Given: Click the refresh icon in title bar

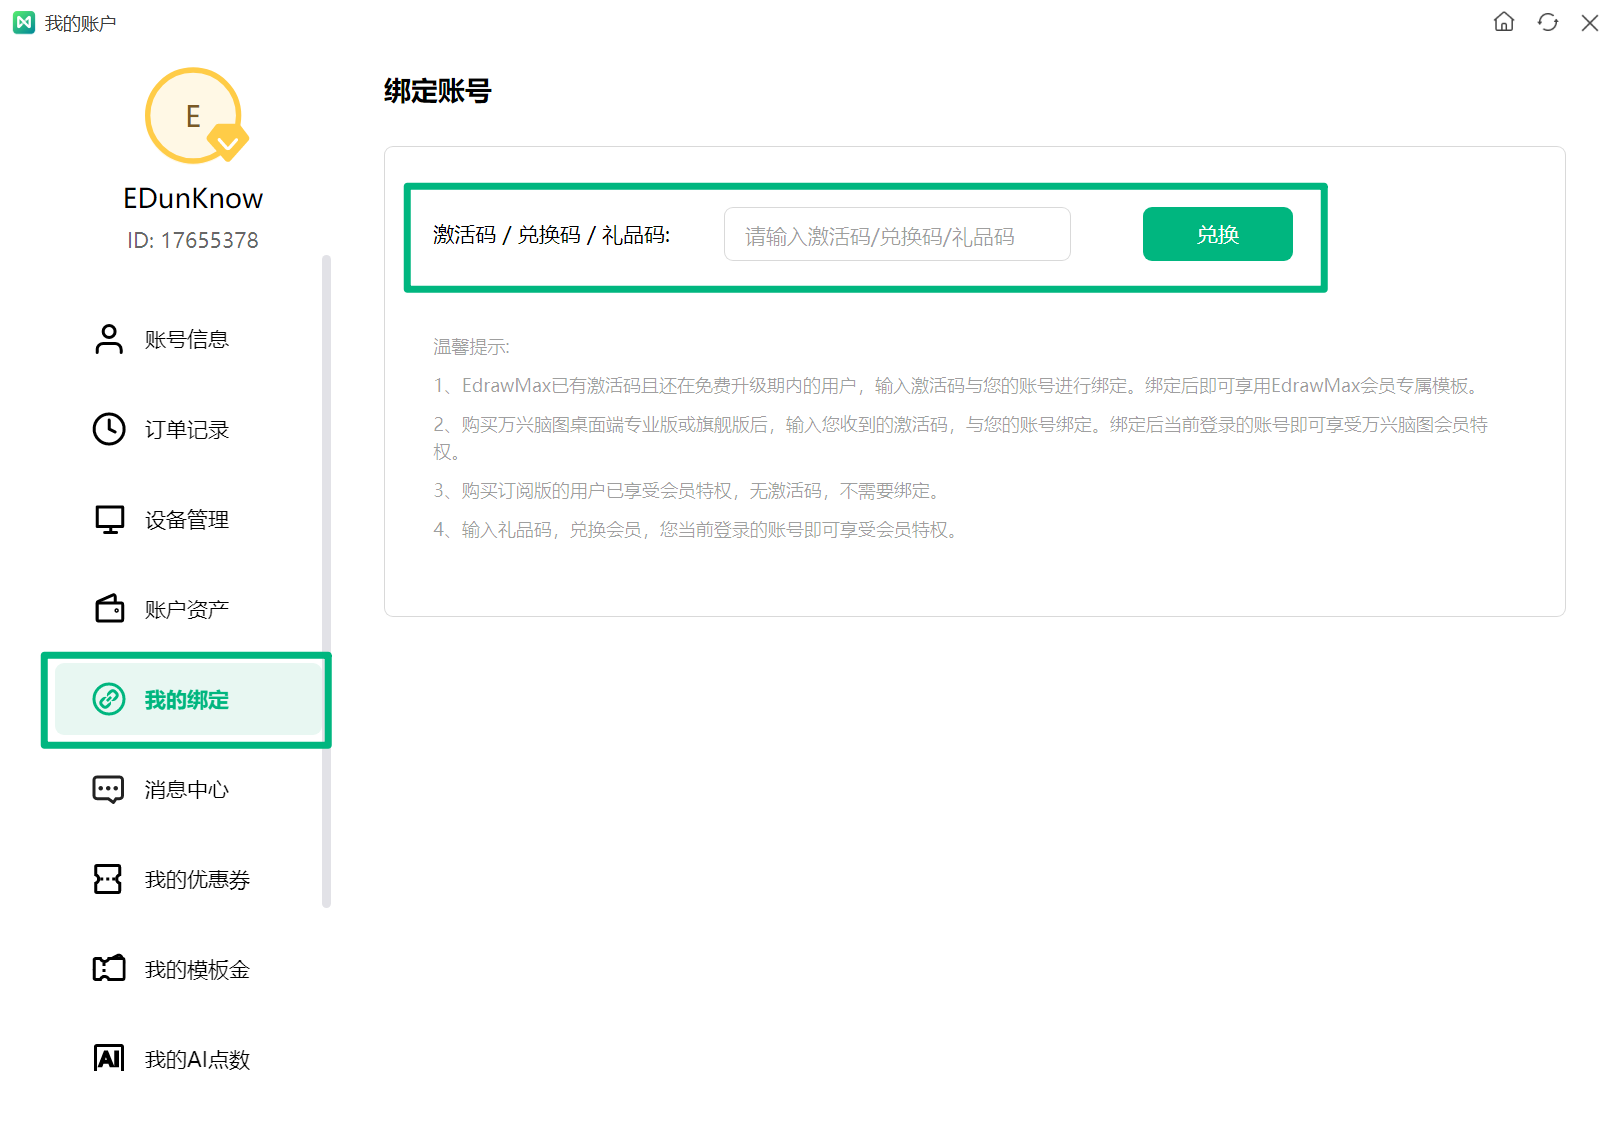Looking at the screenshot, I should click(x=1548, y=22).
